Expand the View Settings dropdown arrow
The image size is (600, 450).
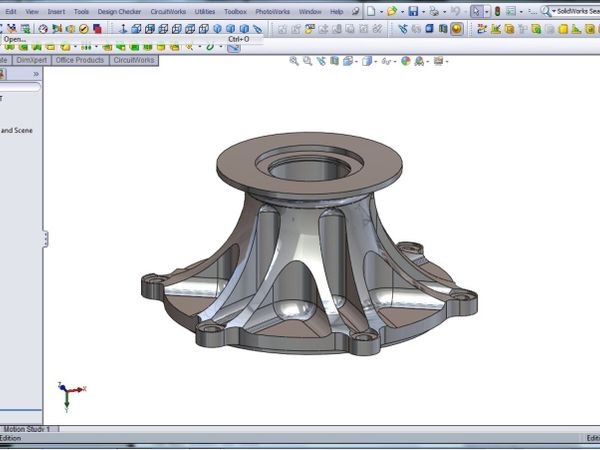[x=447, y=62]
